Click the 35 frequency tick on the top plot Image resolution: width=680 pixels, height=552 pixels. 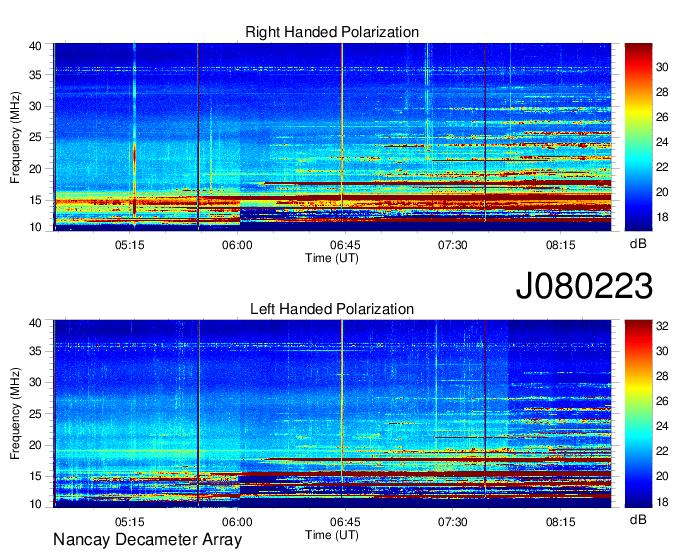[x=35, y=75]
